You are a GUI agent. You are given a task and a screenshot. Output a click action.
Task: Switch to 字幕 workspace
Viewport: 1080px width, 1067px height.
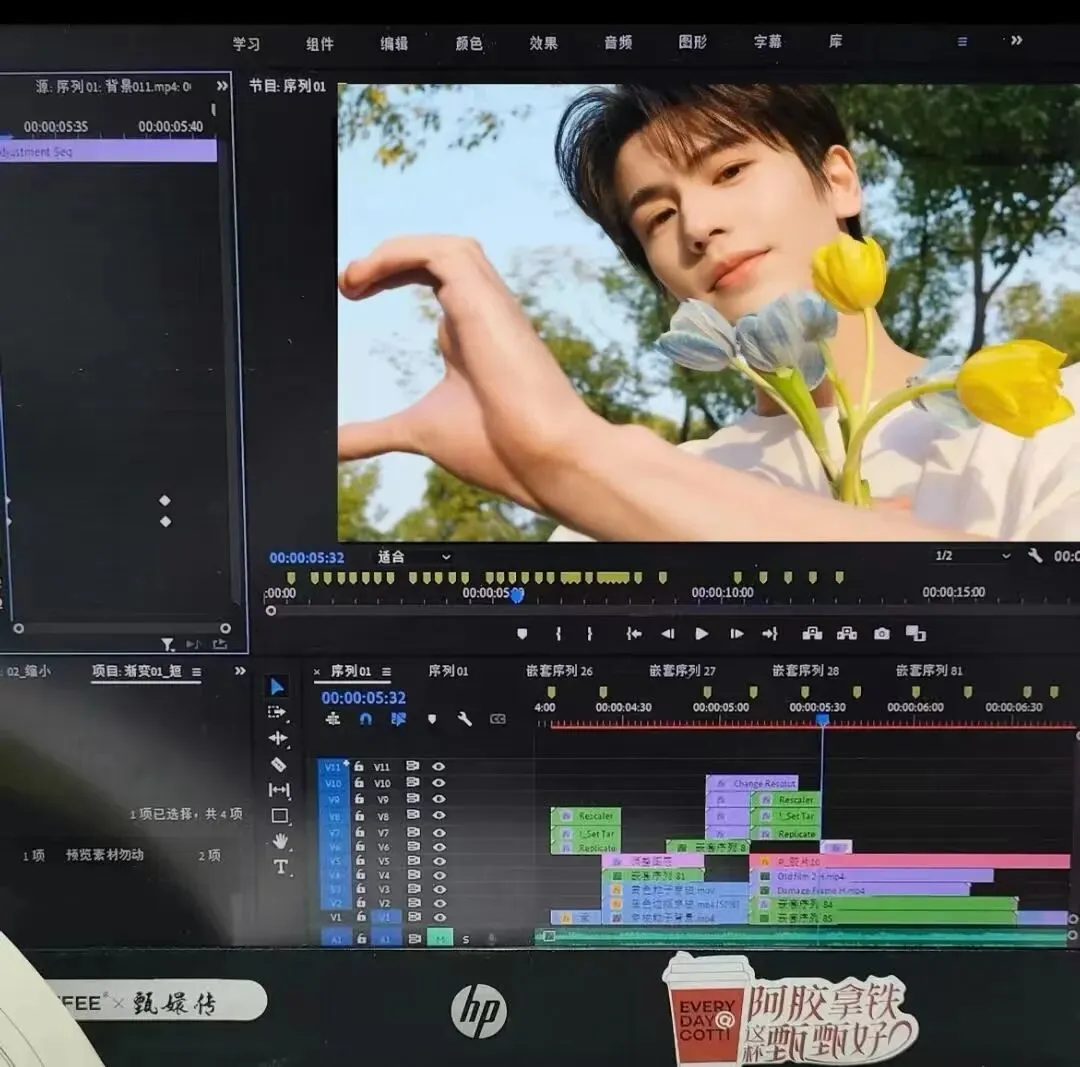pyautogui.click(x=767, y=41)
